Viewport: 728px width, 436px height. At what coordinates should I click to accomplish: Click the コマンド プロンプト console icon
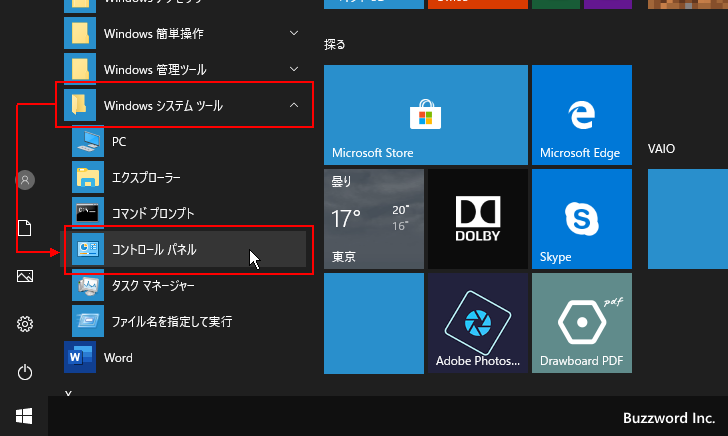tap(88, 213)
